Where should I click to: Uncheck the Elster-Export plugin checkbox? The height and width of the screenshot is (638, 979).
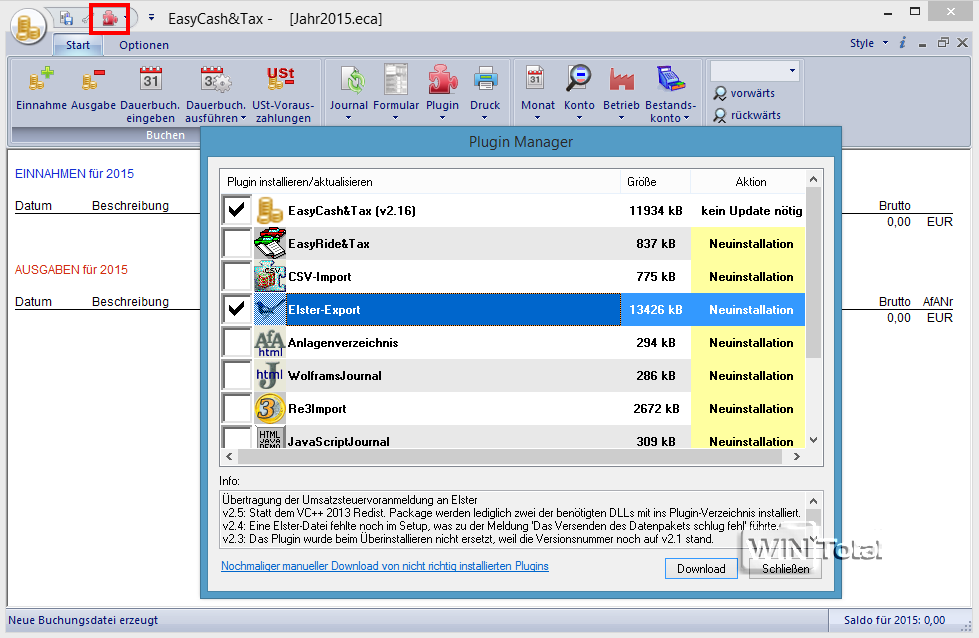(x=237, y=309)
